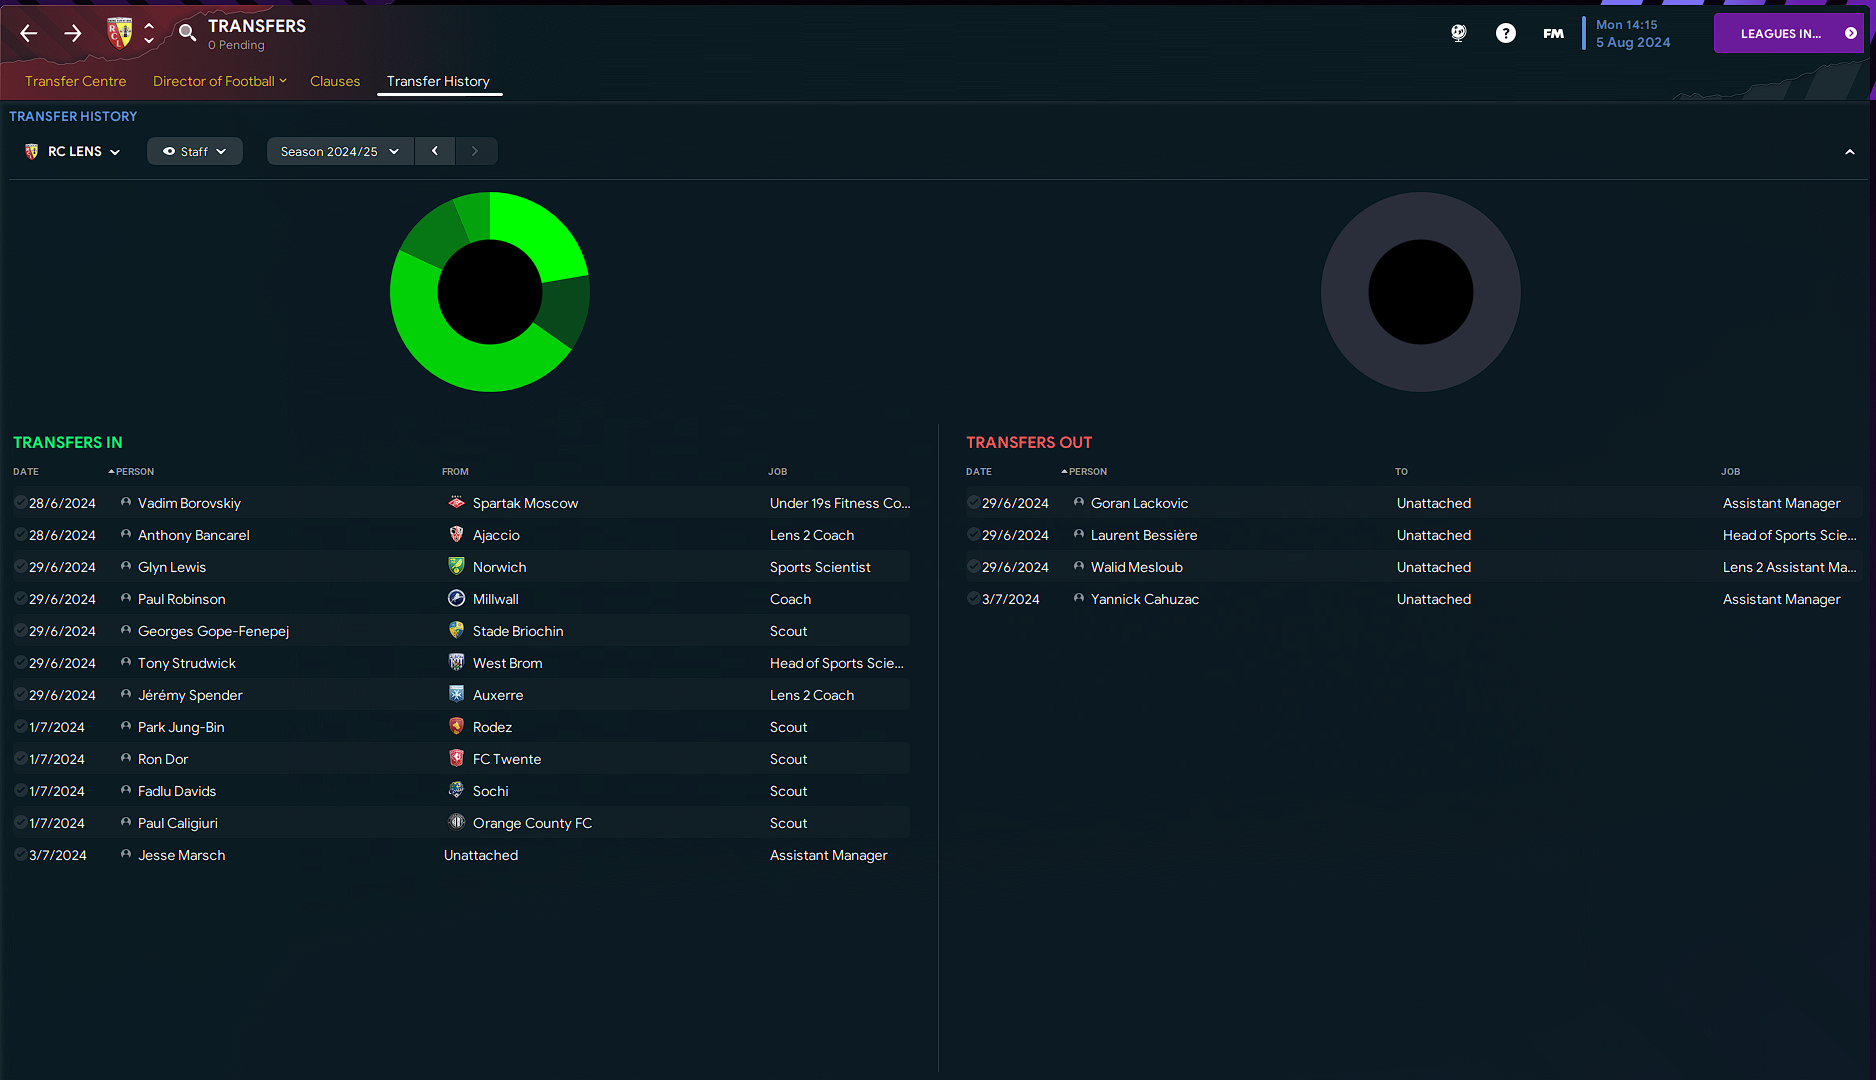1876x1080 pixels.
Task: Click the Auxerre club badge
Action: pyautogui.click(x=456, y=695)
